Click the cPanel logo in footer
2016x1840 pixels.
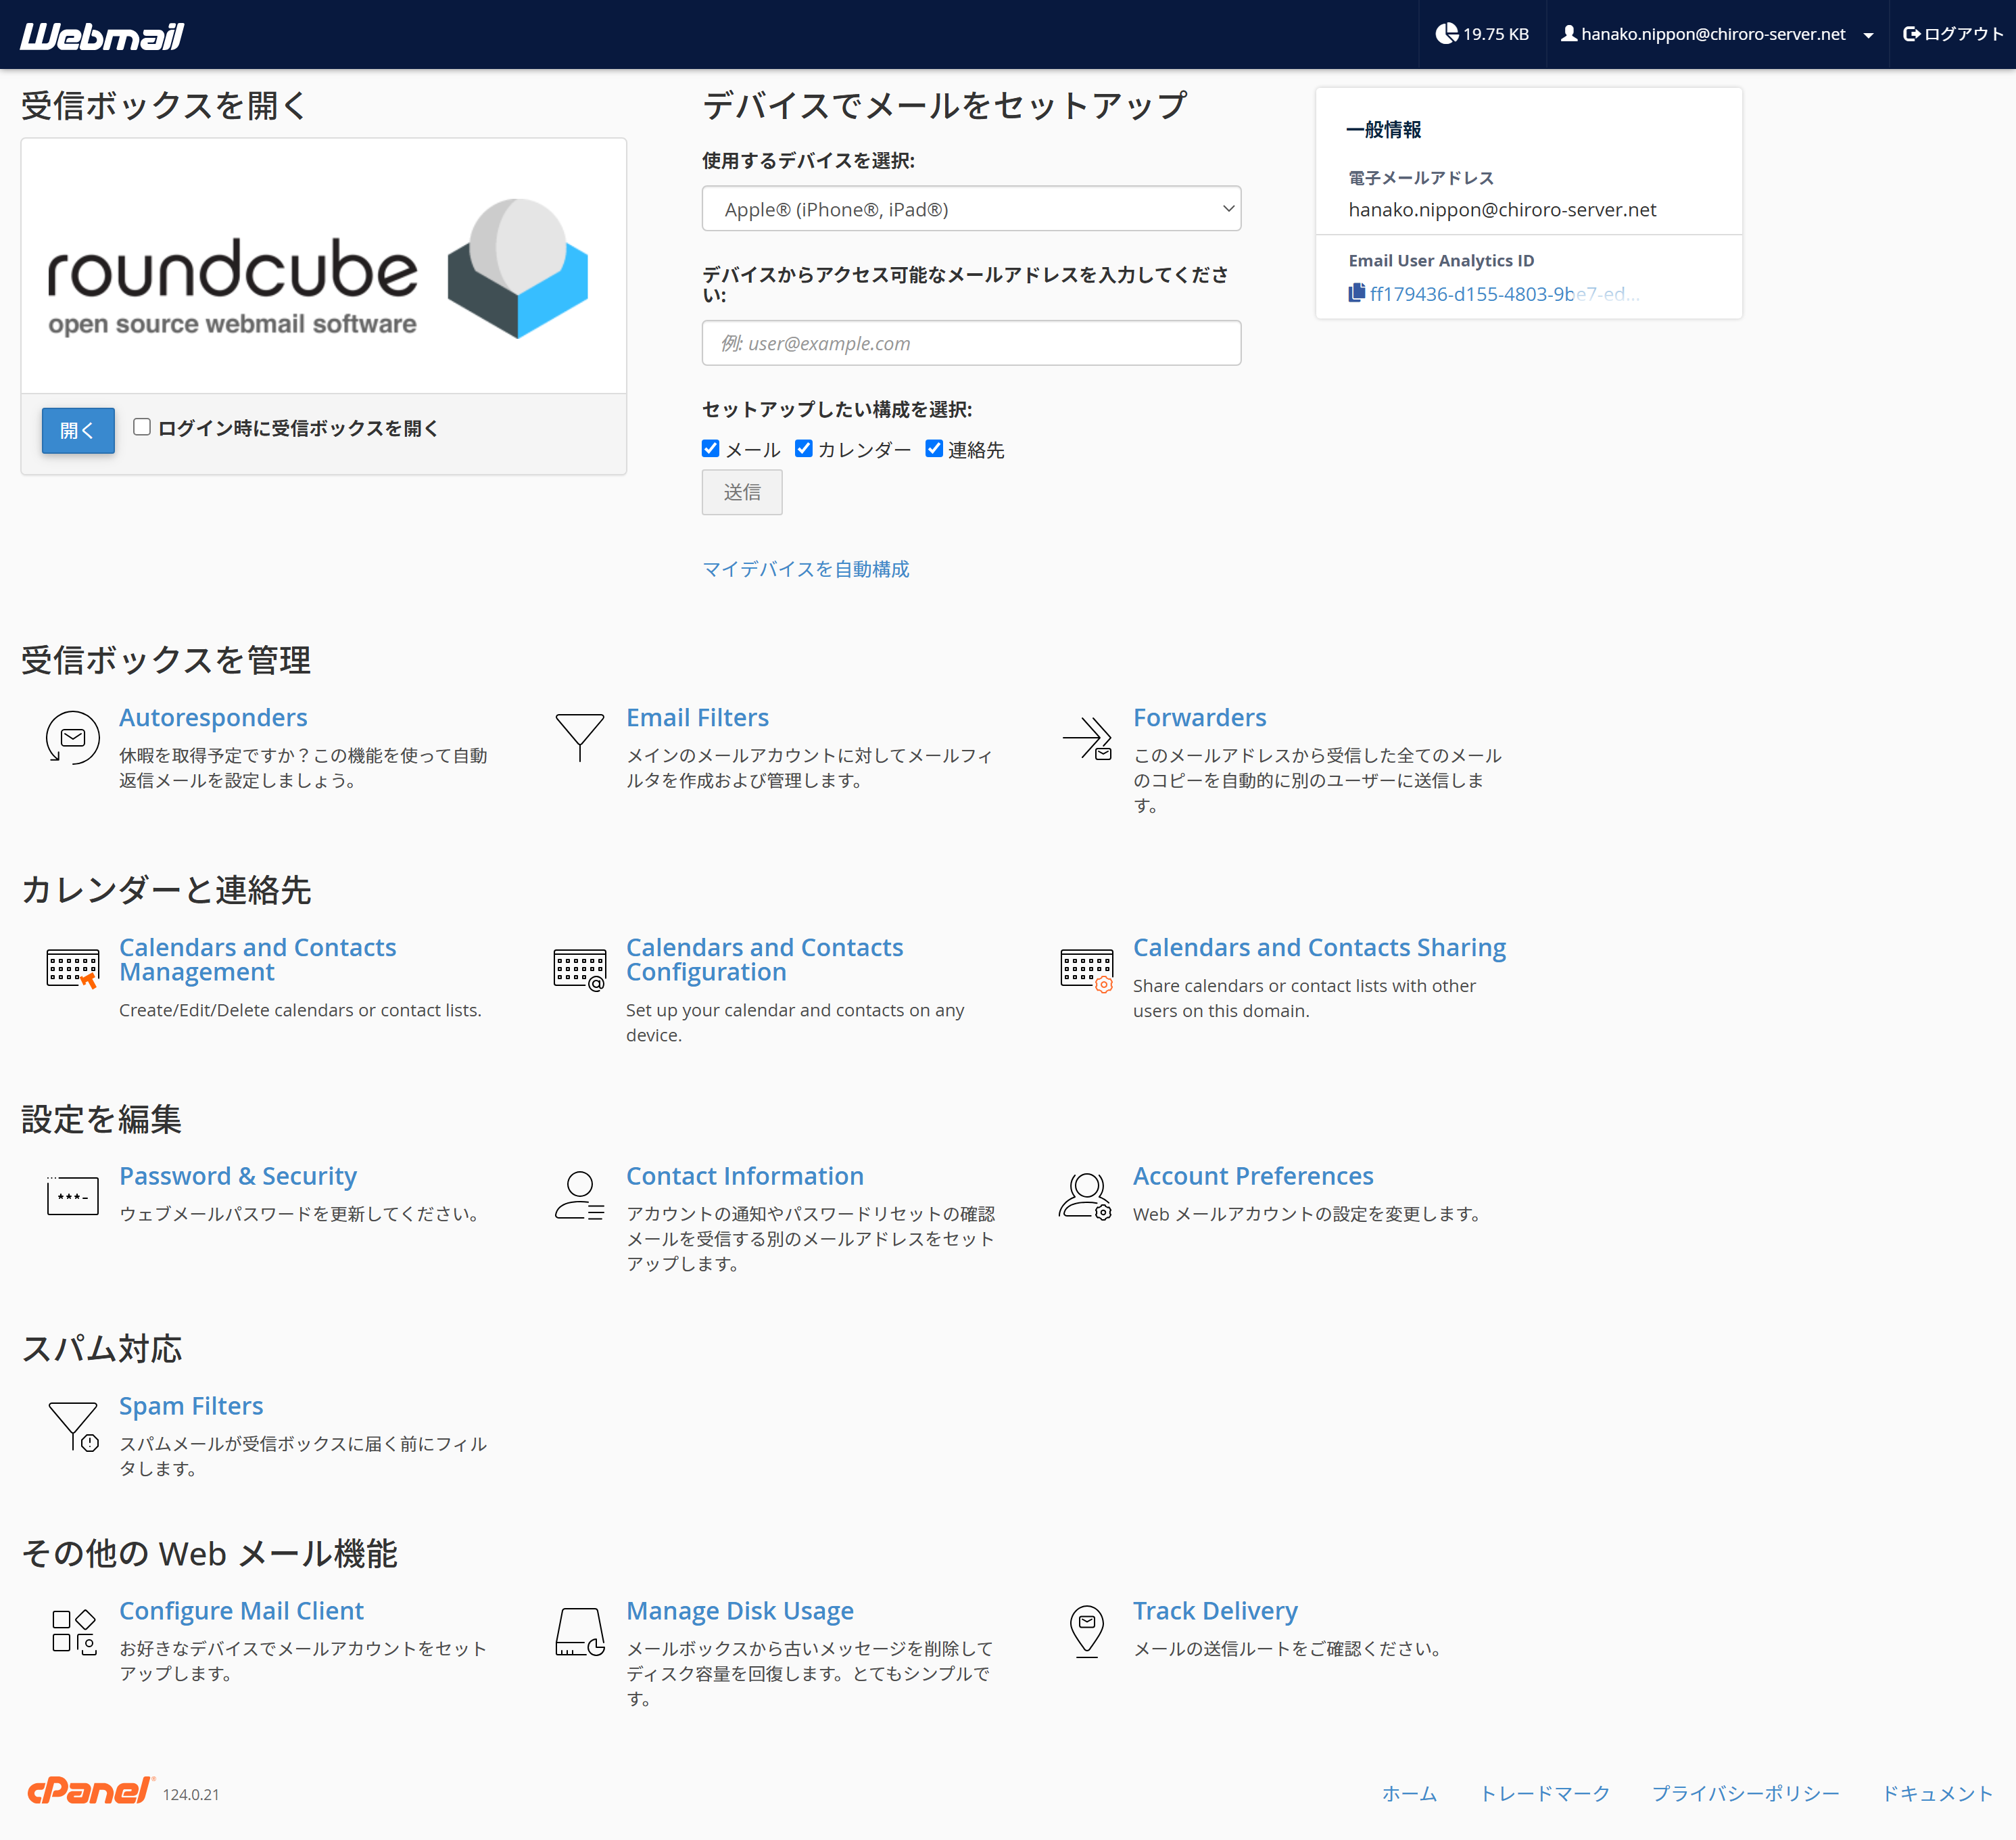[91, 1790]
